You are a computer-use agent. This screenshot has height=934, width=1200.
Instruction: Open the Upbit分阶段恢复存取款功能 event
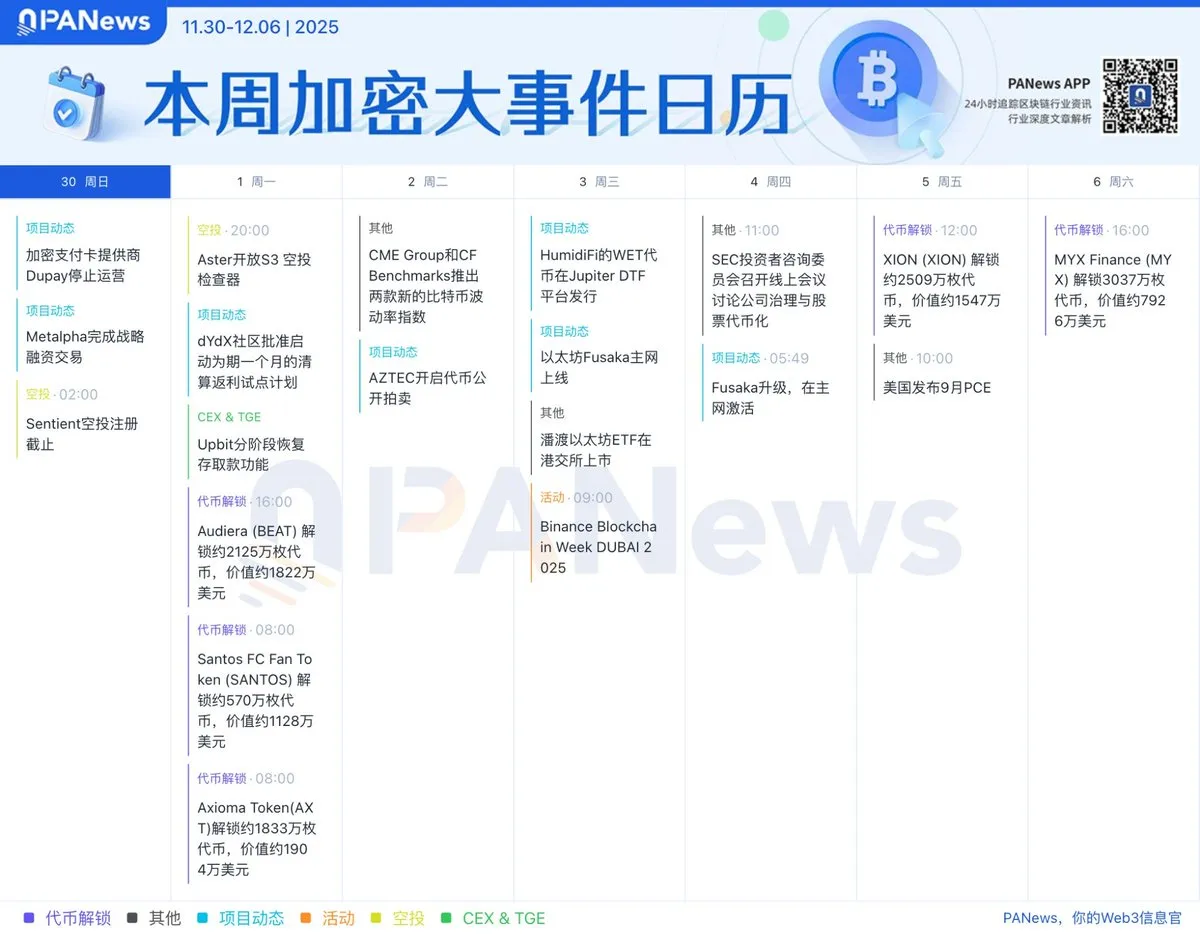(251, 454)
